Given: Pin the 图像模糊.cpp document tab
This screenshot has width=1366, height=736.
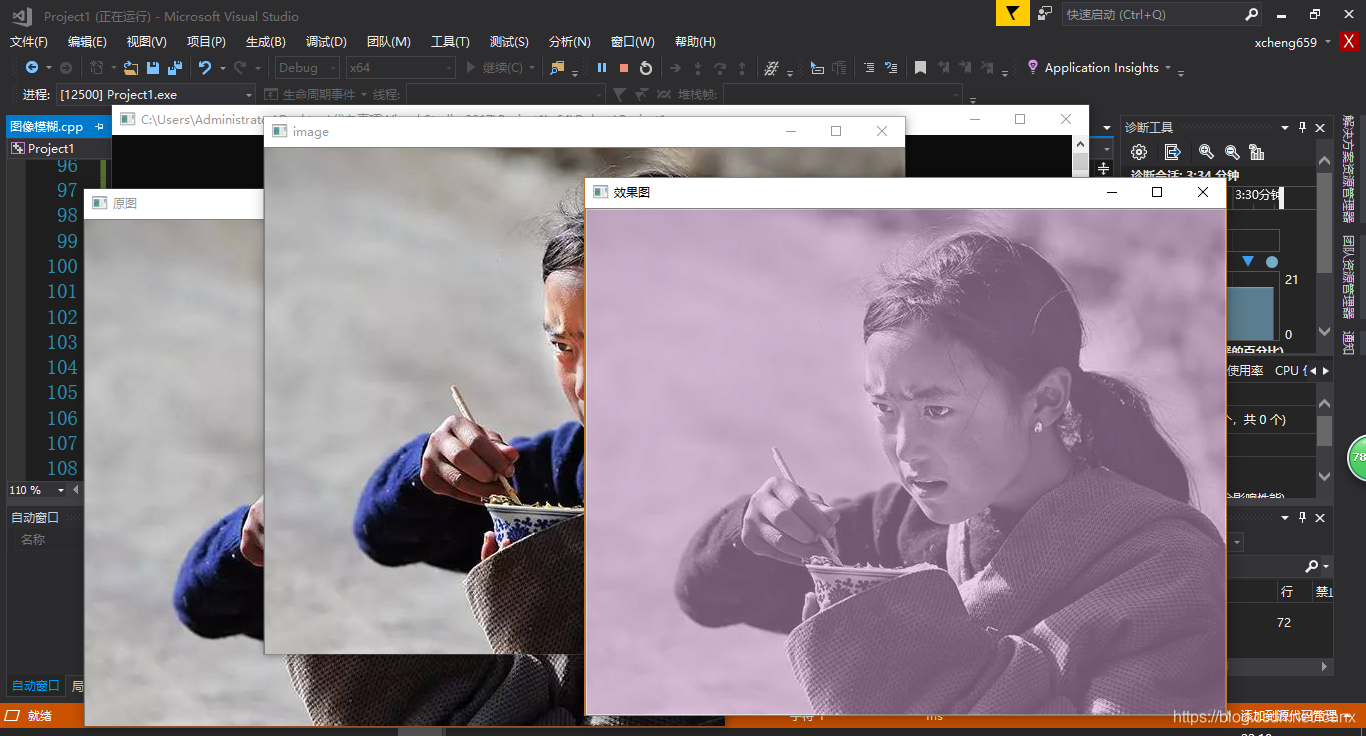Looking at the screenshot, I should [x=99, y=127].
